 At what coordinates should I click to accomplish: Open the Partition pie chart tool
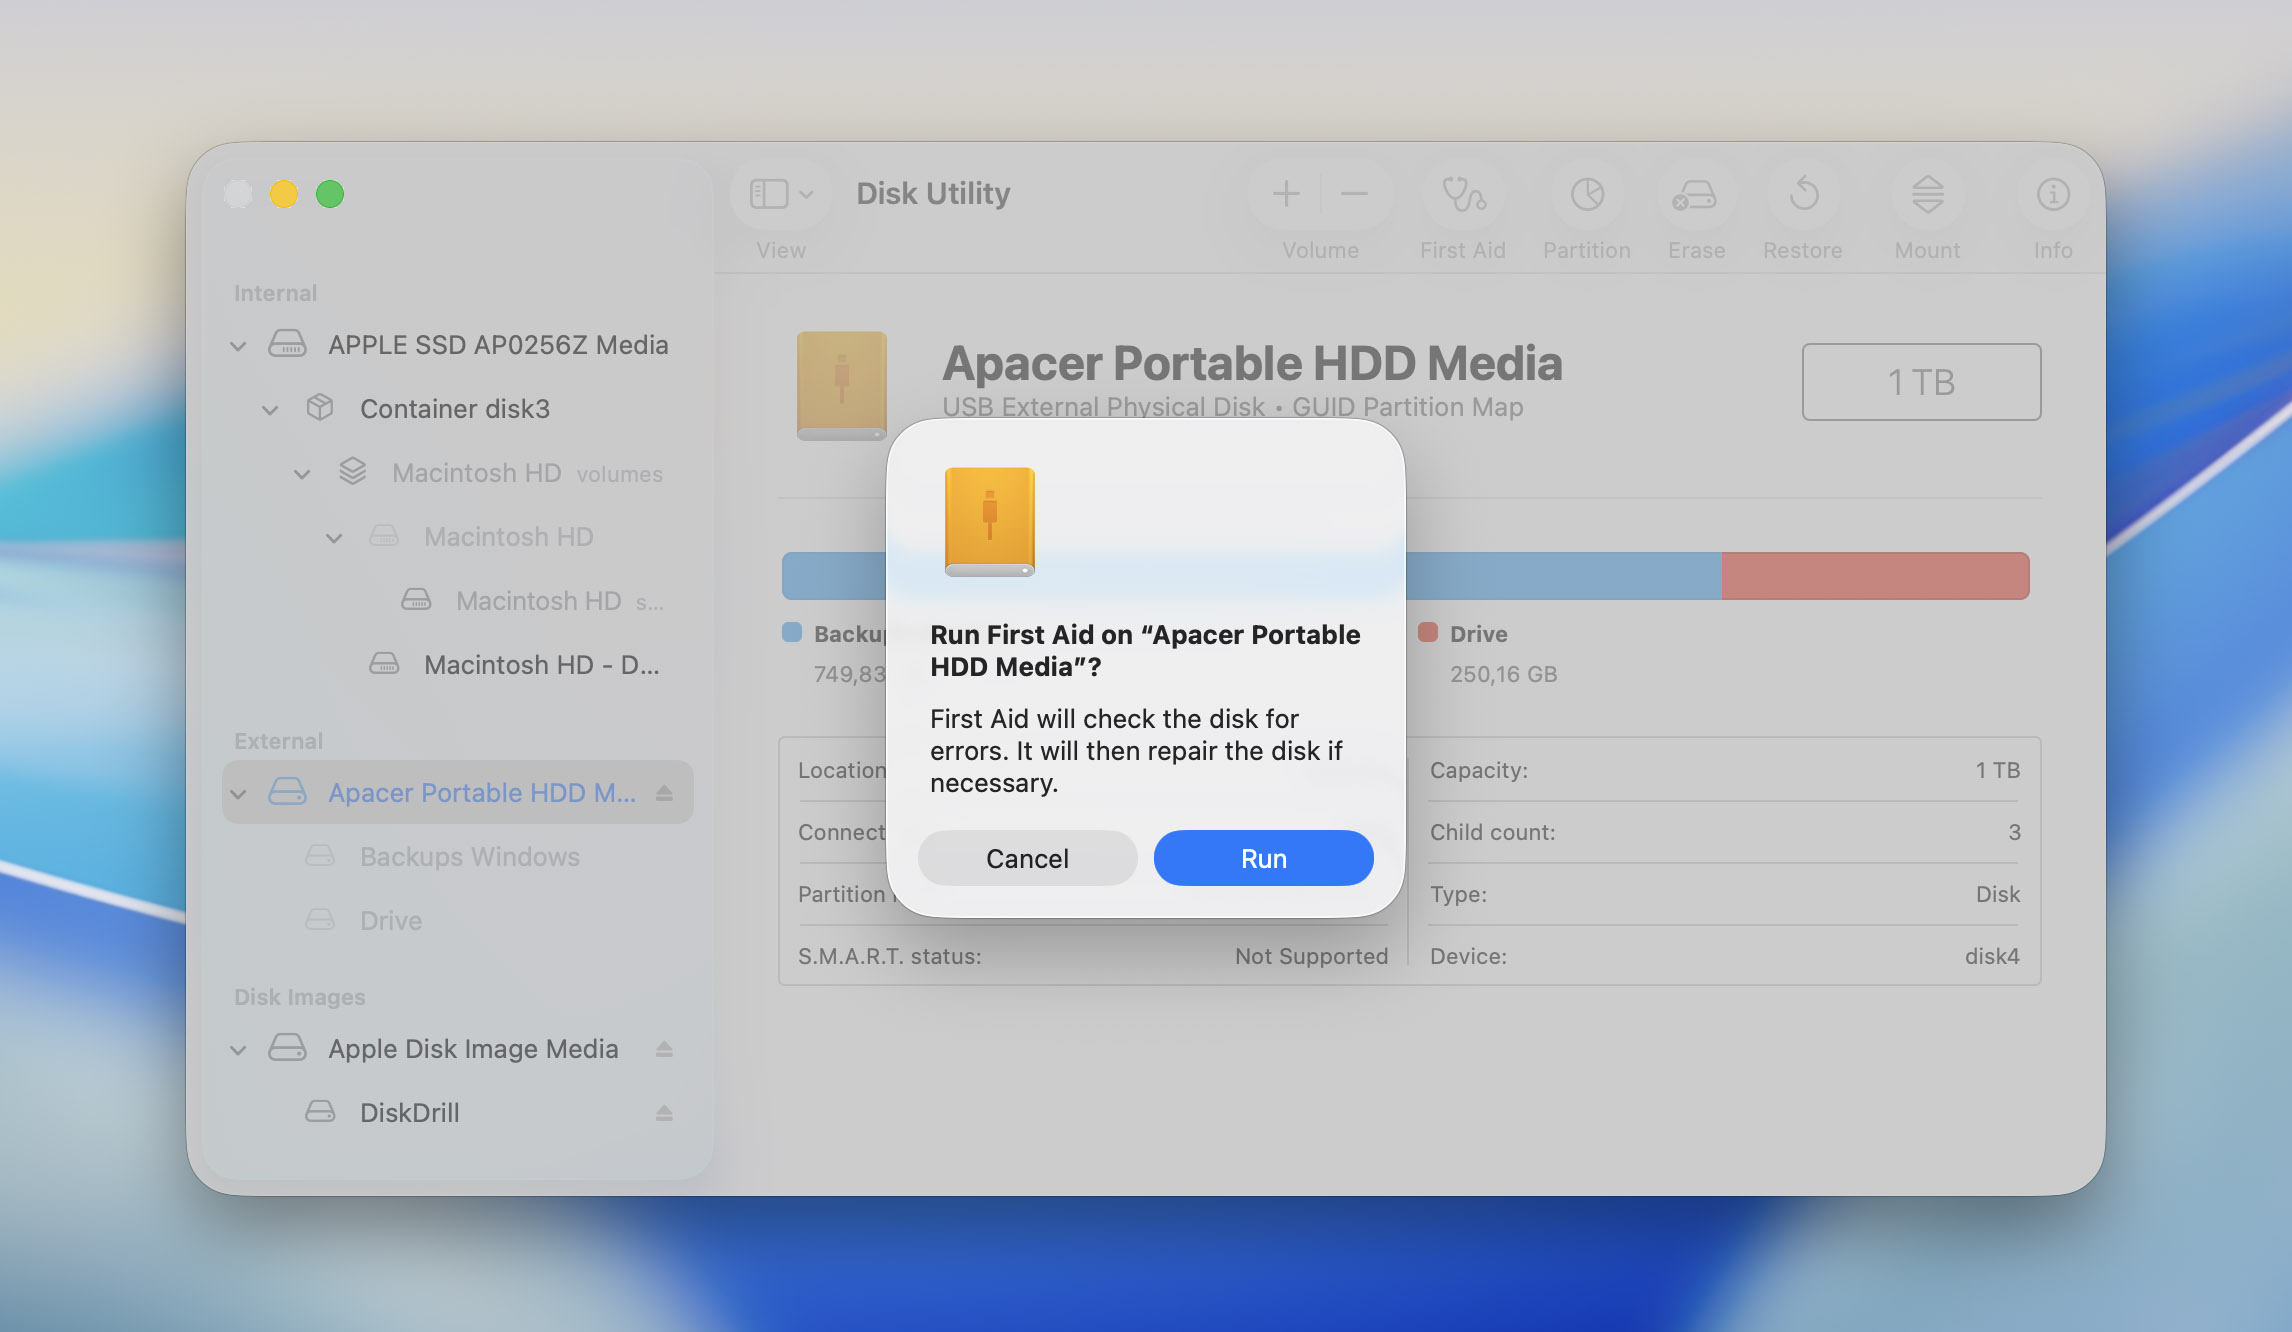(1587, 194)
